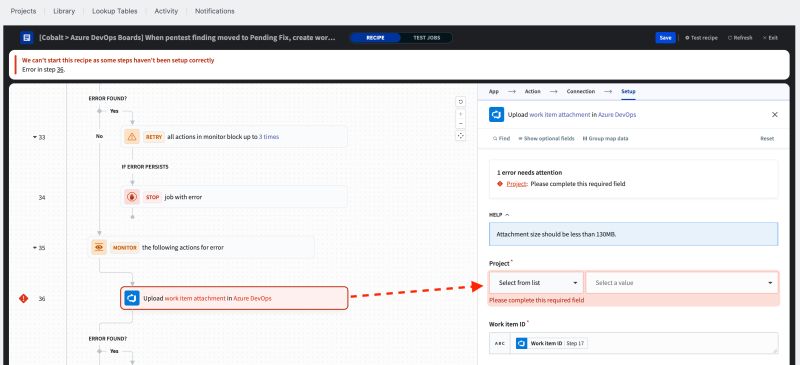Close the step setup panel
800x365 pixels.
pos(774,115)
